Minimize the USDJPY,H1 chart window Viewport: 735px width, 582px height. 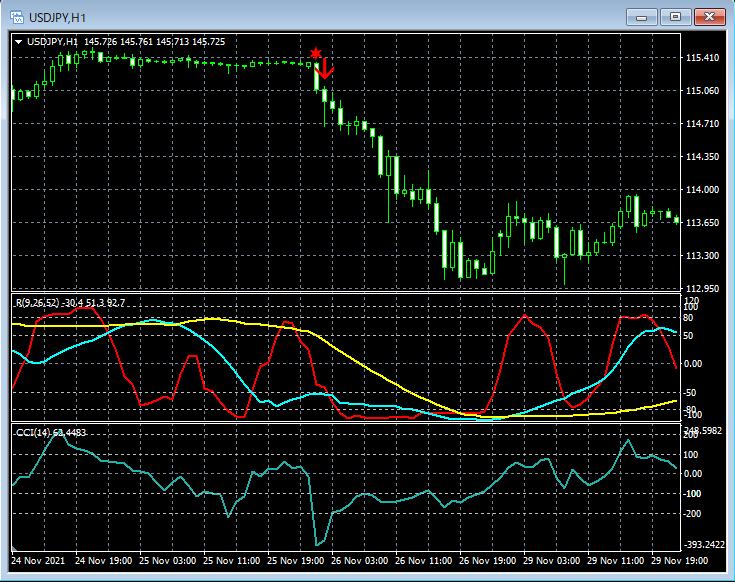(641, 16)
